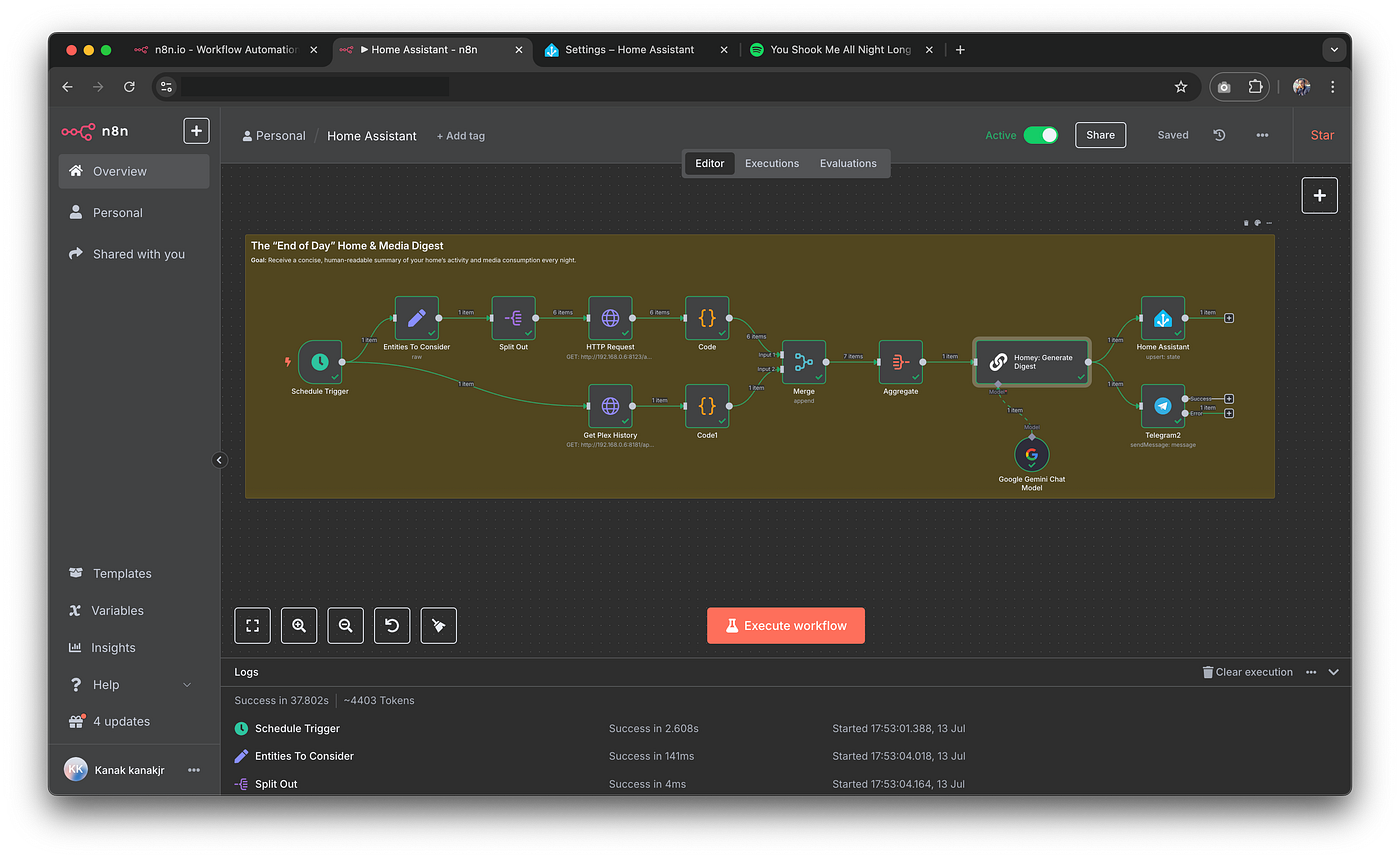This screenshot has width=1400, height=859.
Task: Open workflow history clock icon
Action: tap(1219, 135)
